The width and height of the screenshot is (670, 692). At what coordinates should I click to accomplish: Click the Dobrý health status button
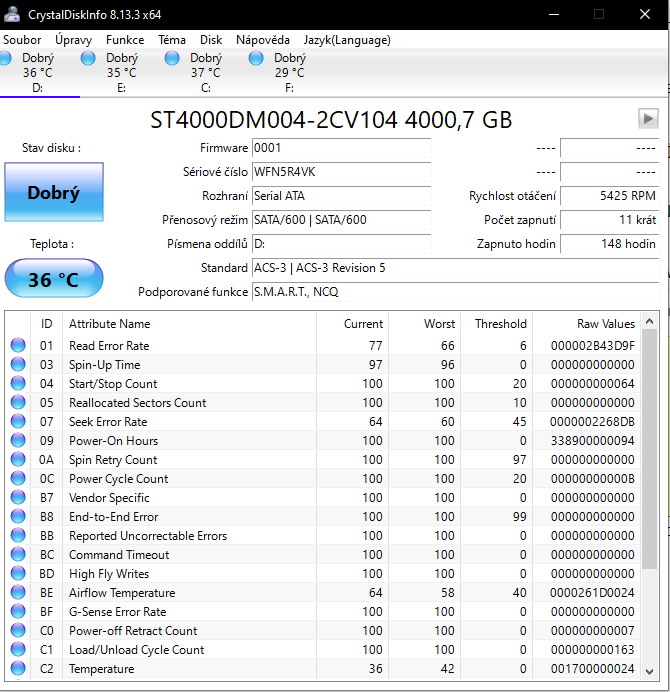(x=54, y=192)
